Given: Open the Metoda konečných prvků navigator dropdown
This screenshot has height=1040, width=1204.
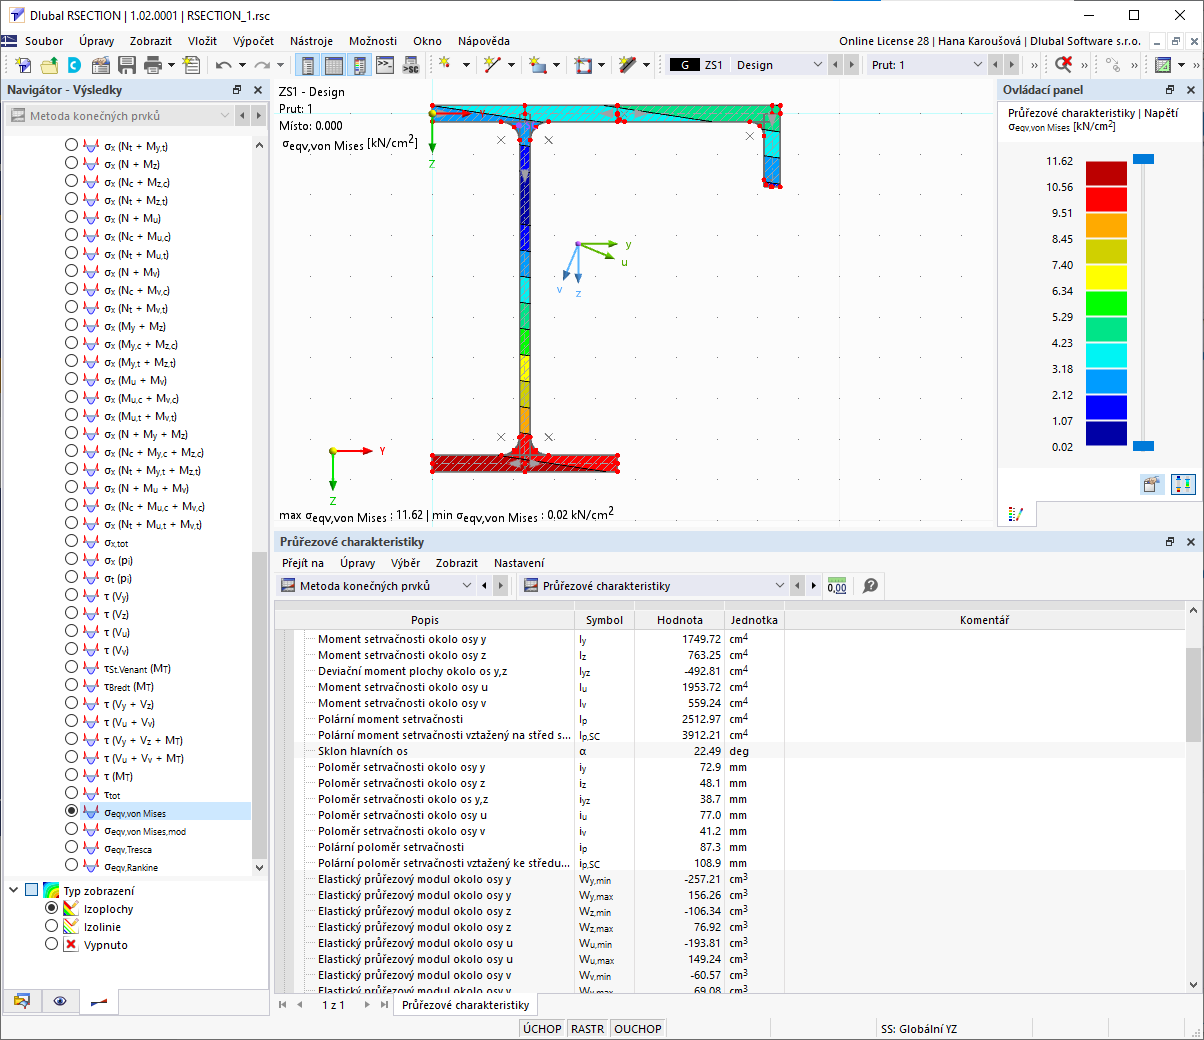Looking at the screenshot, I should pos(119,116).
